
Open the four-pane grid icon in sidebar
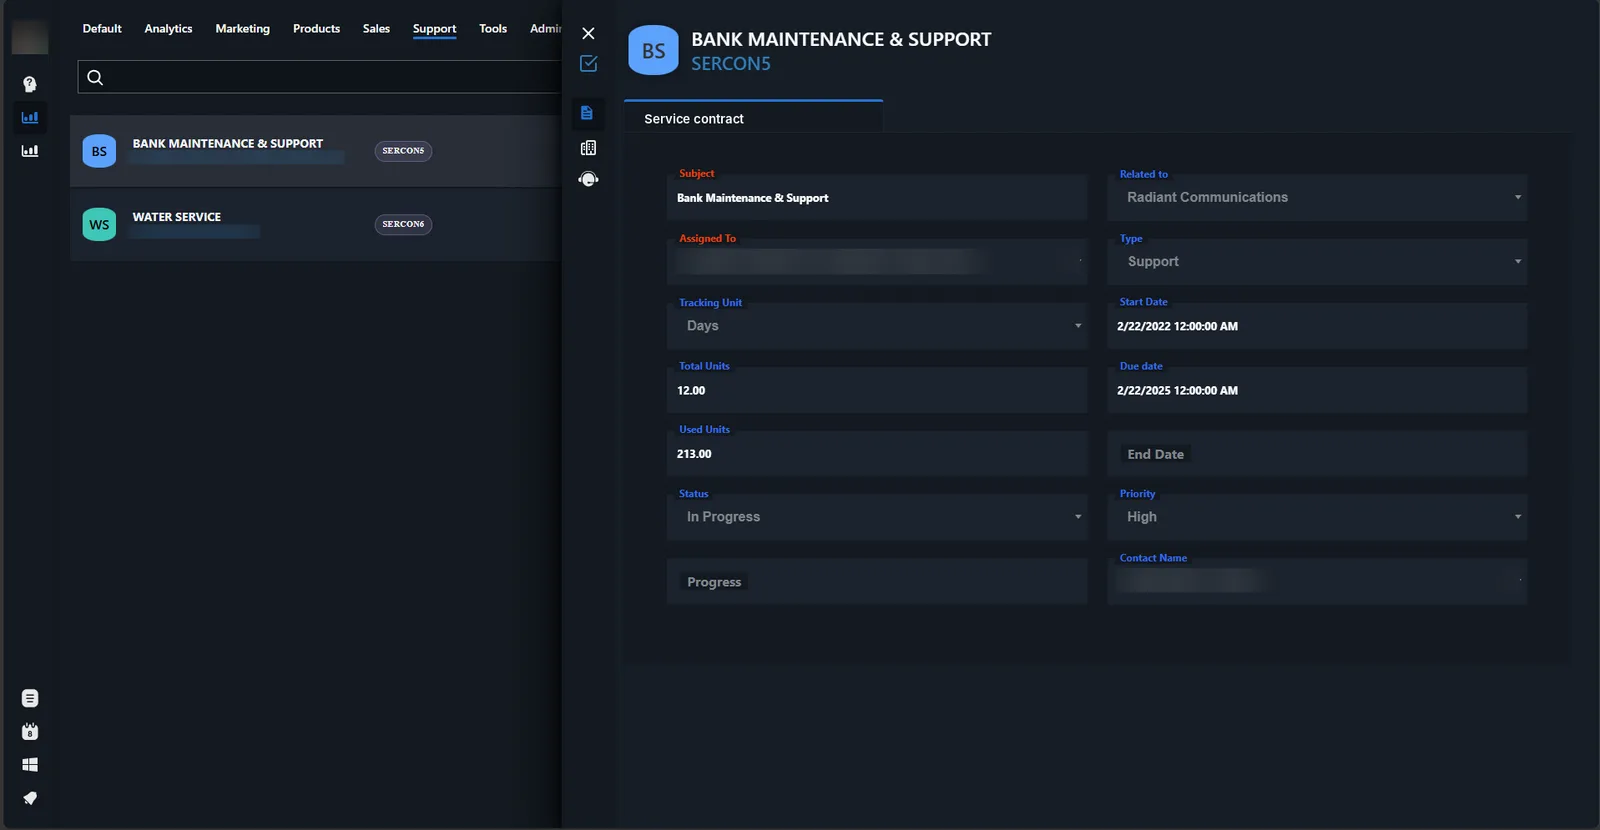tap(30, 765)
